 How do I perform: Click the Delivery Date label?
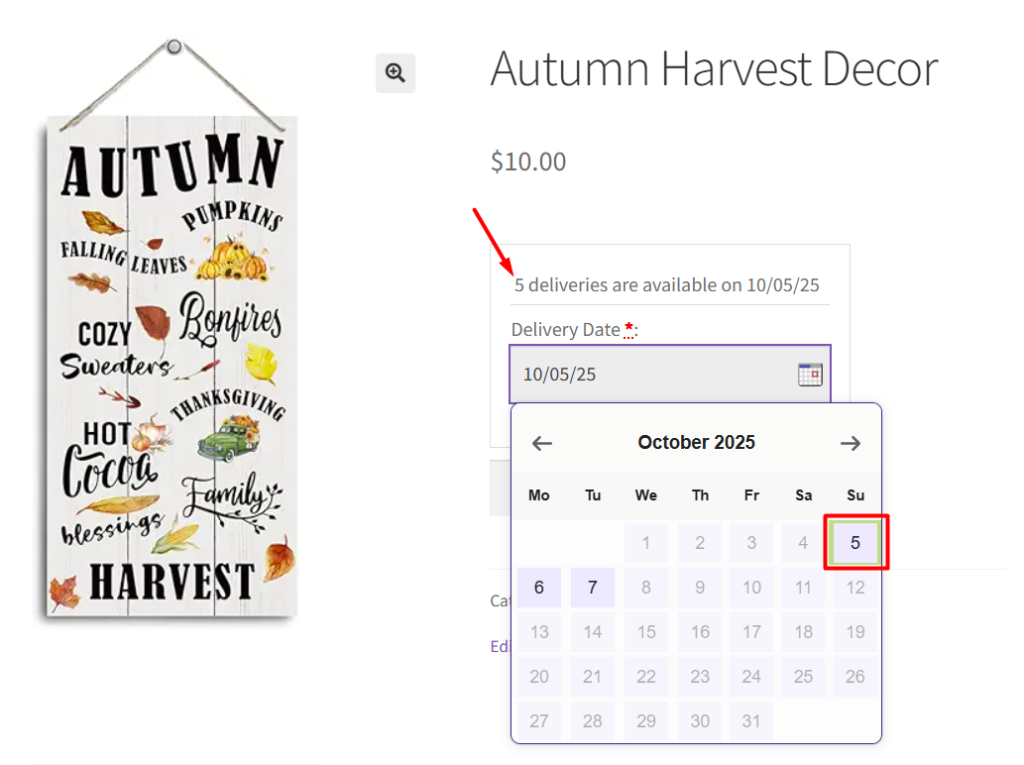pos(565,330)
